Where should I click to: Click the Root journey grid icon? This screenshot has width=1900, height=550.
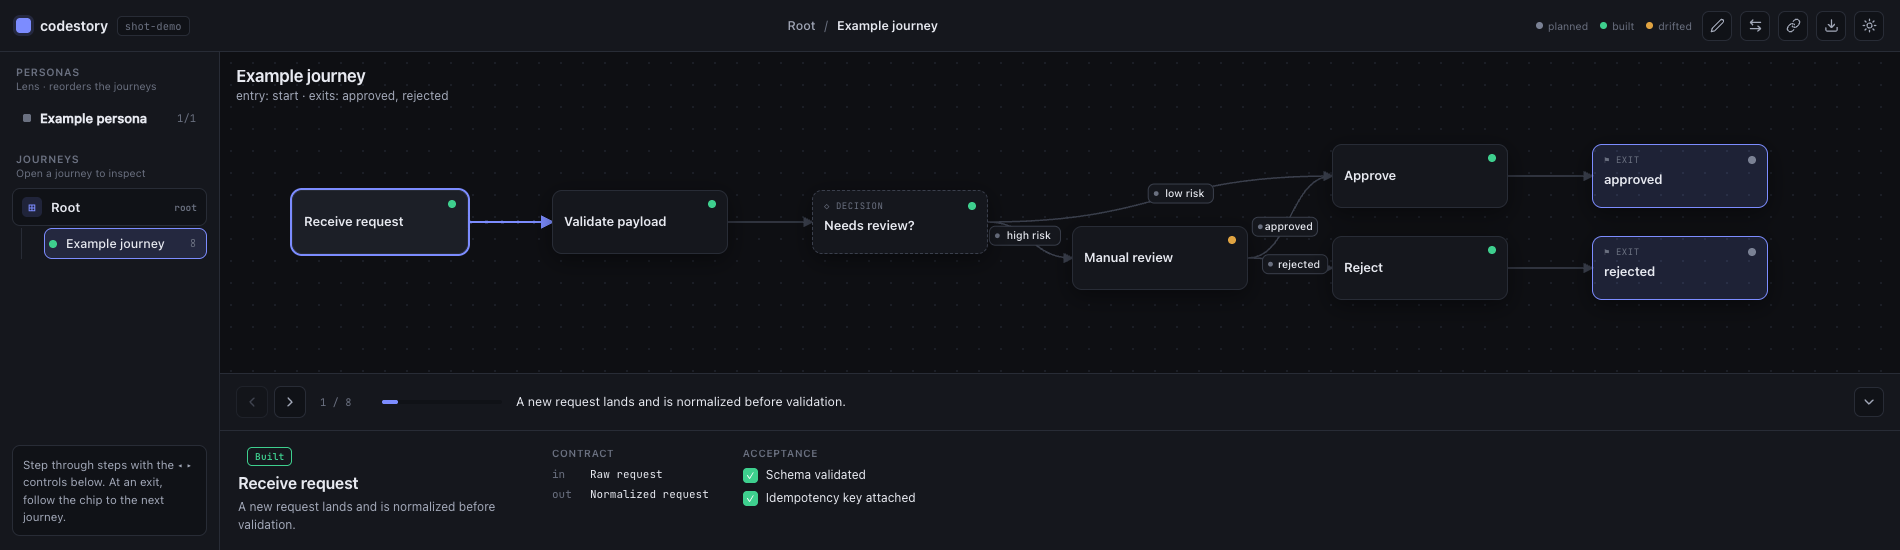[x=32, y=208]
